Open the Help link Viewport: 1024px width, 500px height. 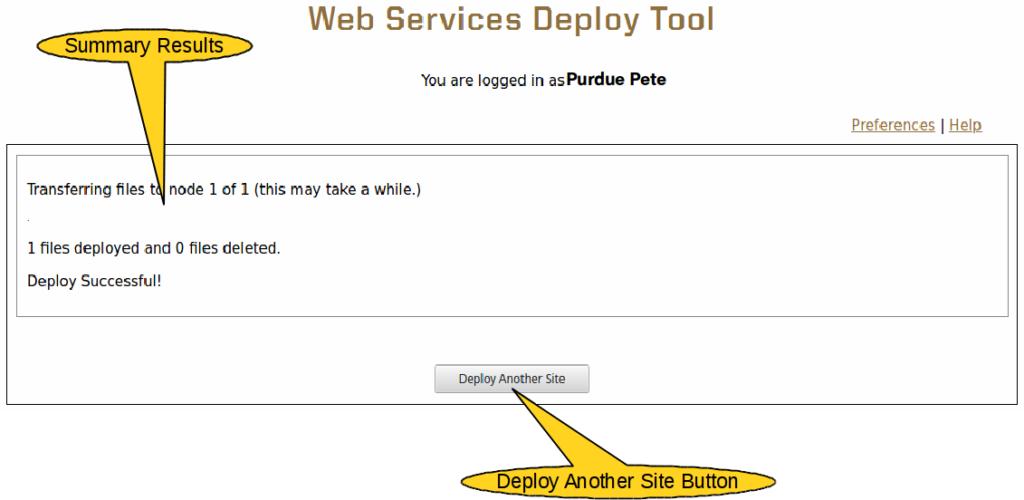965,125
